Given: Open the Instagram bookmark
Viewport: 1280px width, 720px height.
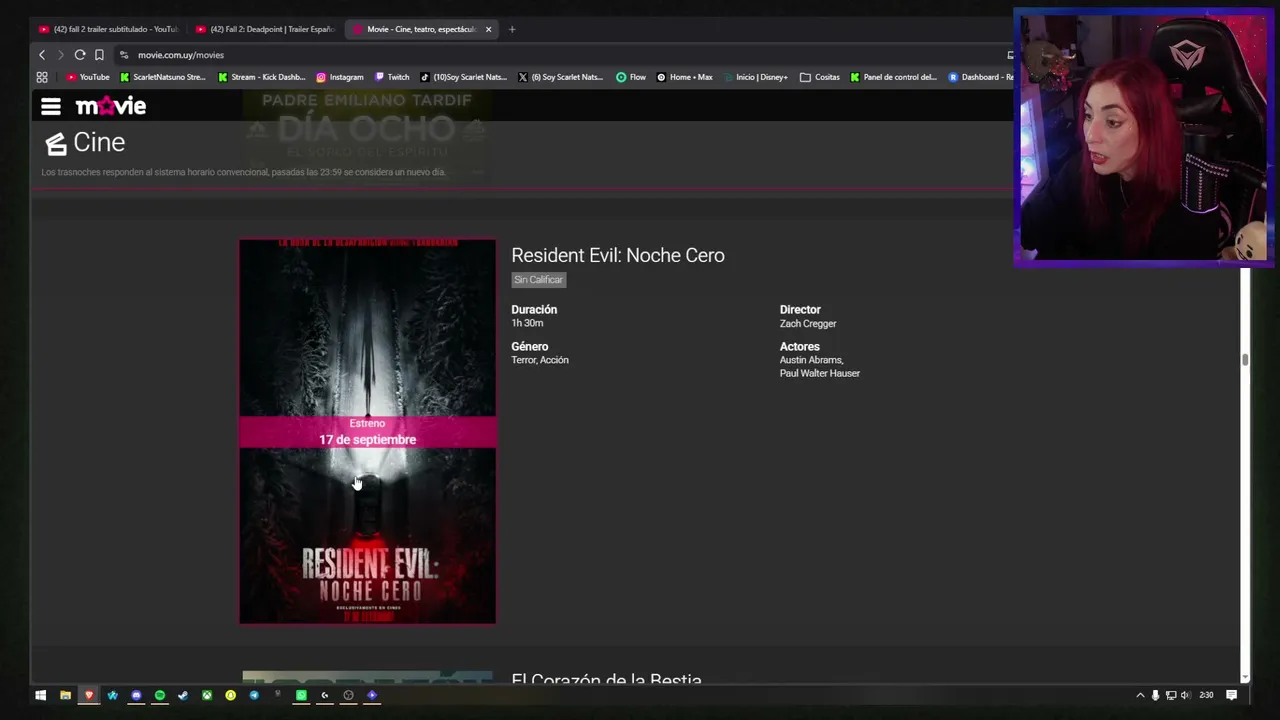Looking at the screenshot, I should [x=340, y=77].
